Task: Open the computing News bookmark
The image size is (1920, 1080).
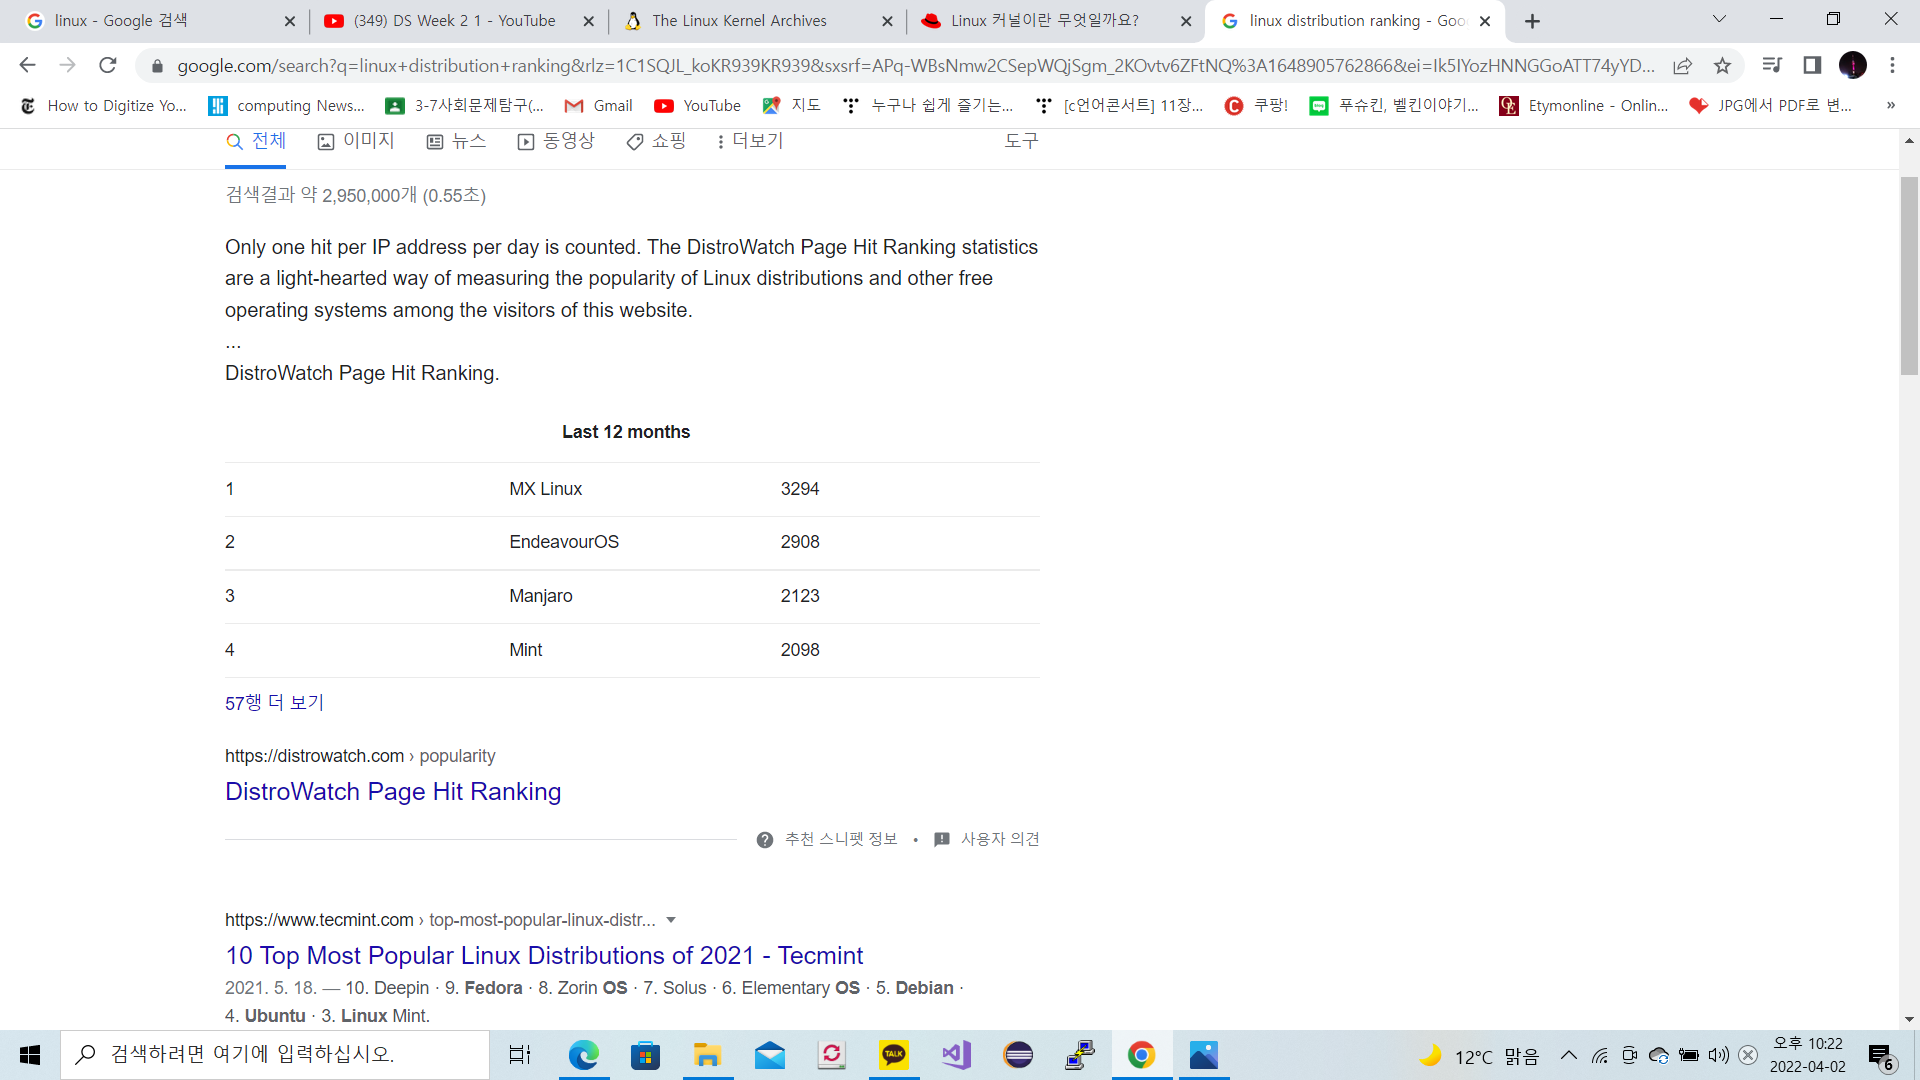Action: [286, 106]
